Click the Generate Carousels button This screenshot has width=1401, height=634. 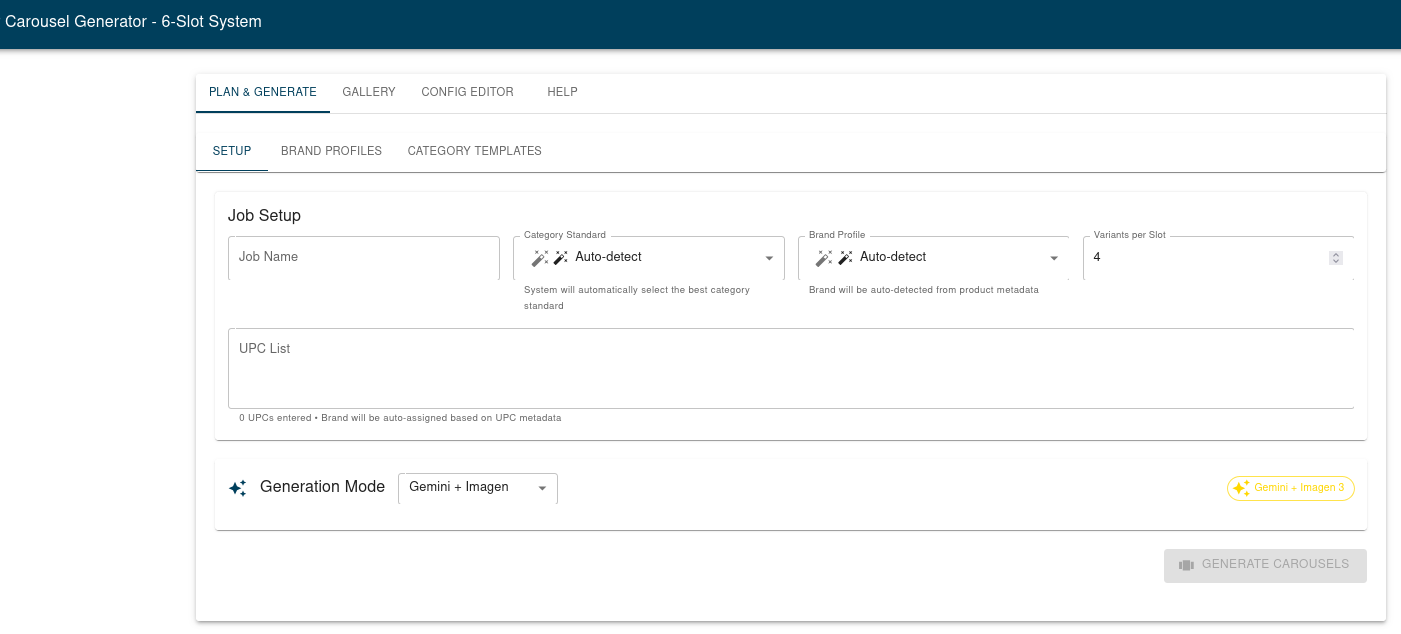[1265, 565]
